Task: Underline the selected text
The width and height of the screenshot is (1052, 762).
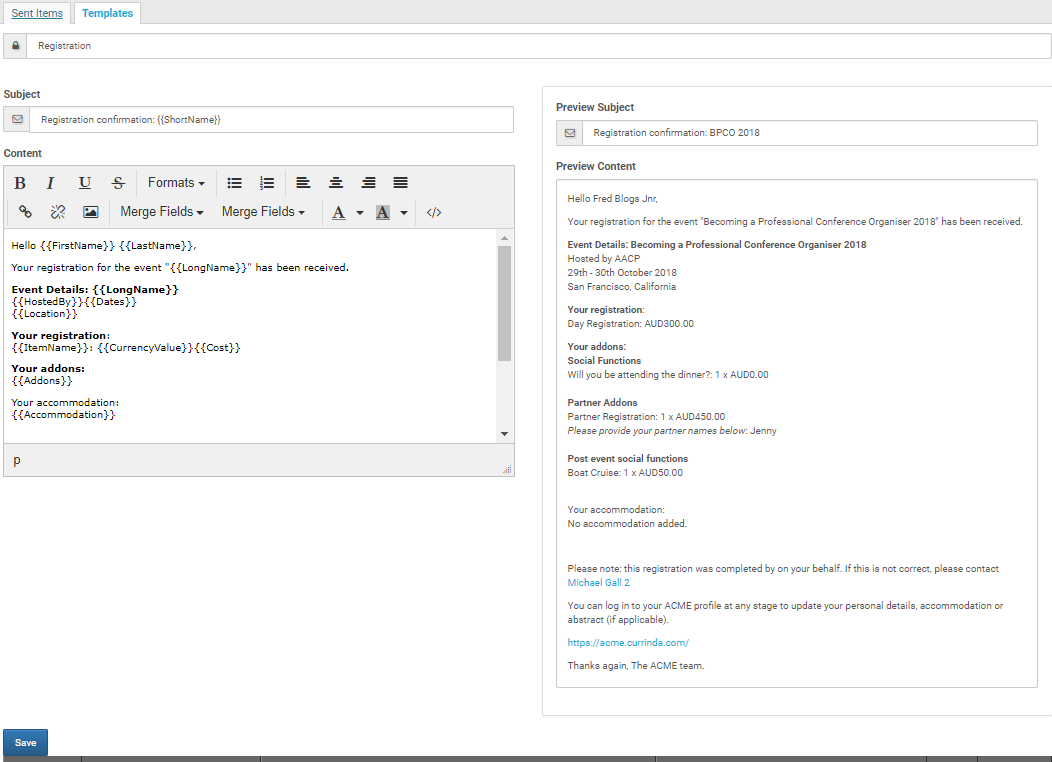Action: point(85,183)
